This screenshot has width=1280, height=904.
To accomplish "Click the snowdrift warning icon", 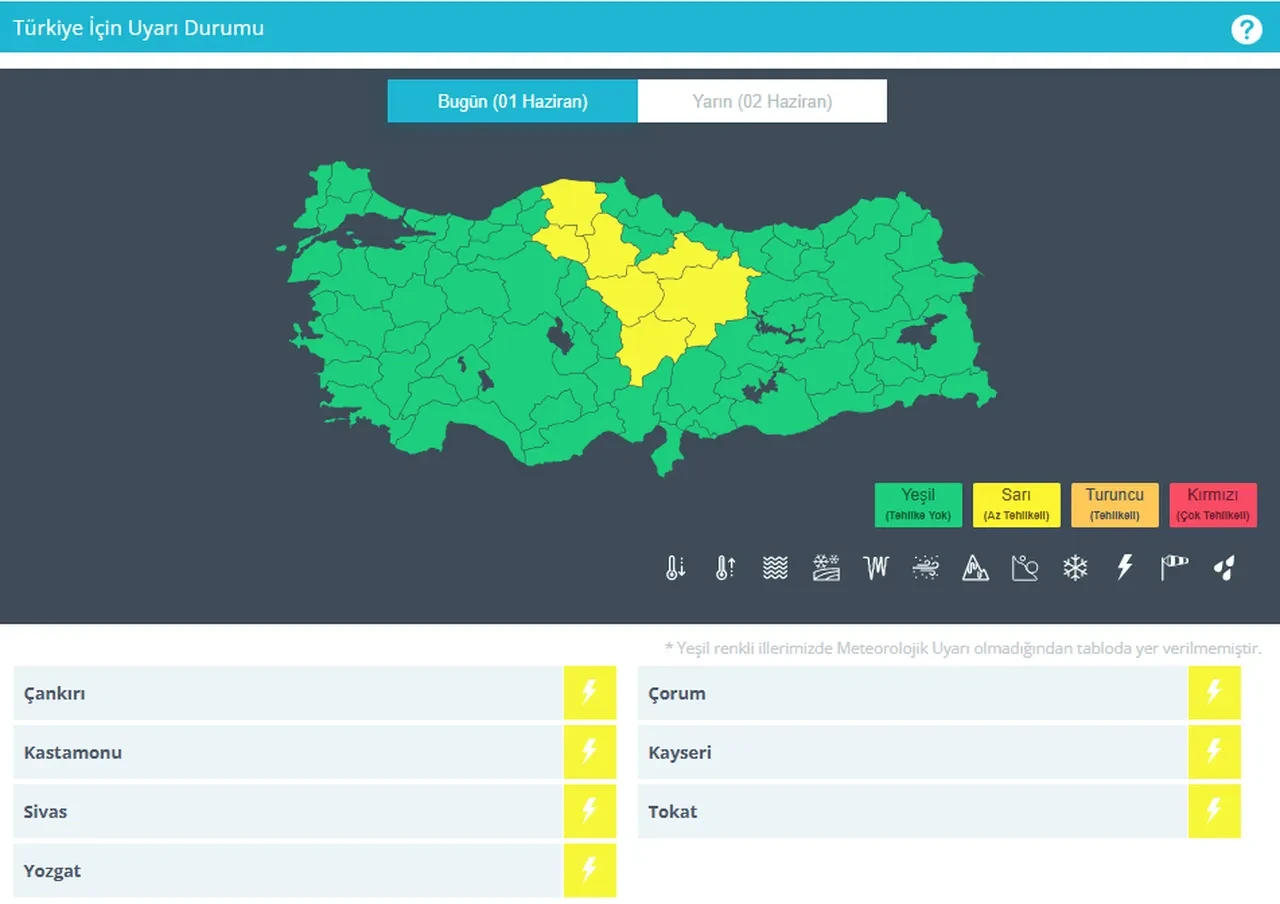I will (x=925, y=567).
